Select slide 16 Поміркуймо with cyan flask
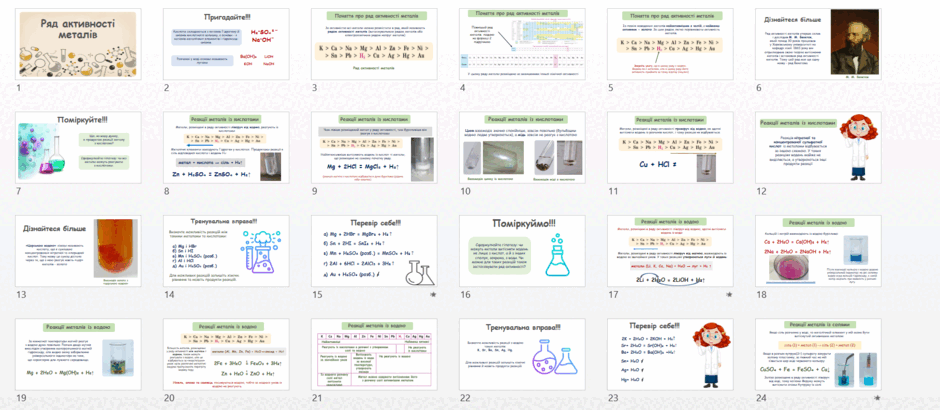The image size is (940, 410). click(522, 251)
